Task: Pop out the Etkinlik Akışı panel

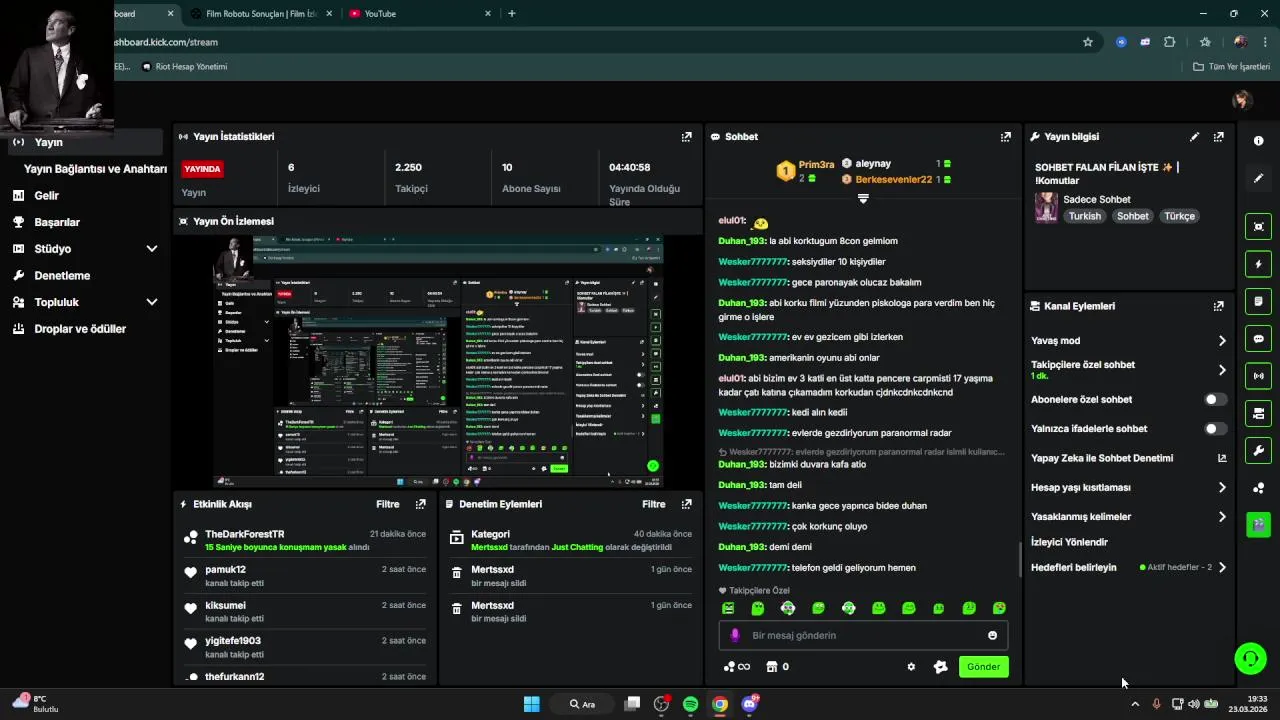Action: click(420, 505)
